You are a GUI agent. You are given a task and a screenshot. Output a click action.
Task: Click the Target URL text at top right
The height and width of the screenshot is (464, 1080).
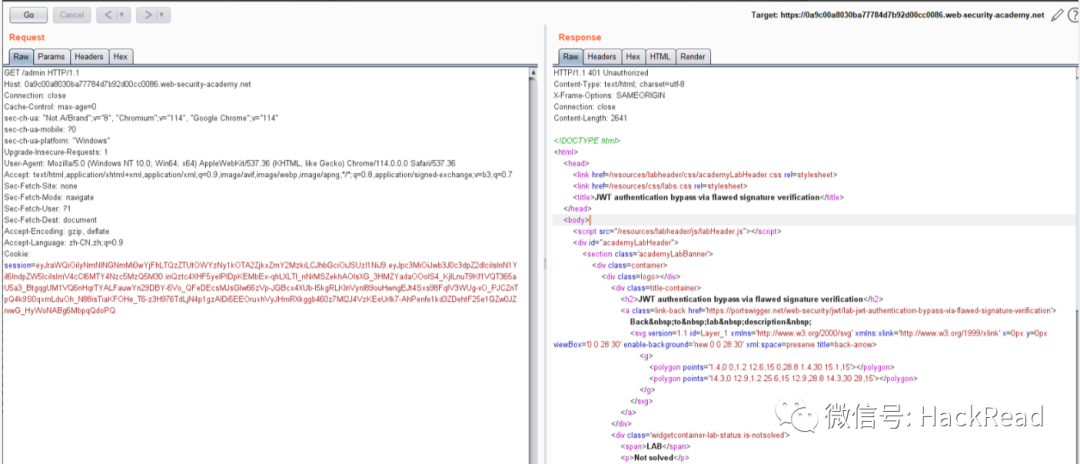pos(898,15)
